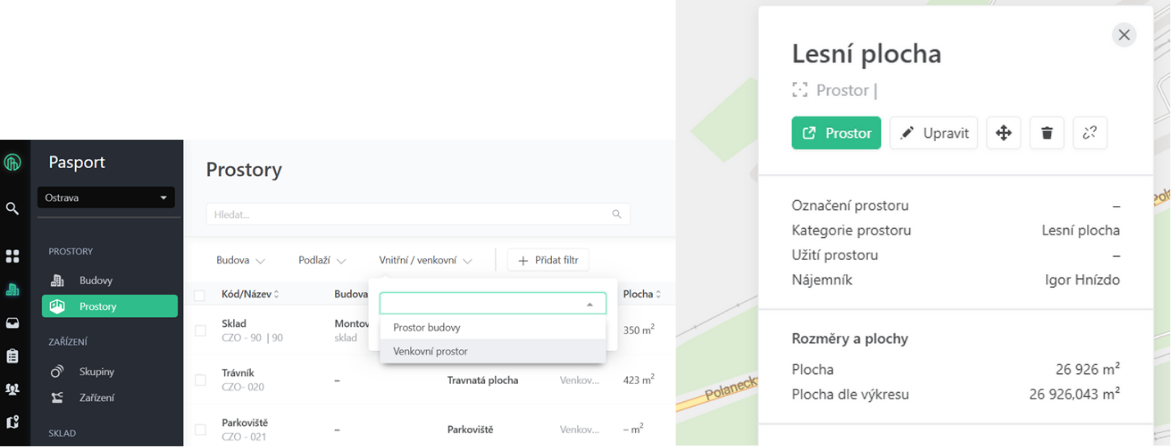The height and width of the screenshot is (447, 1171).
Task: Tick the checkbox for the Sklad row
Action: 200,330
